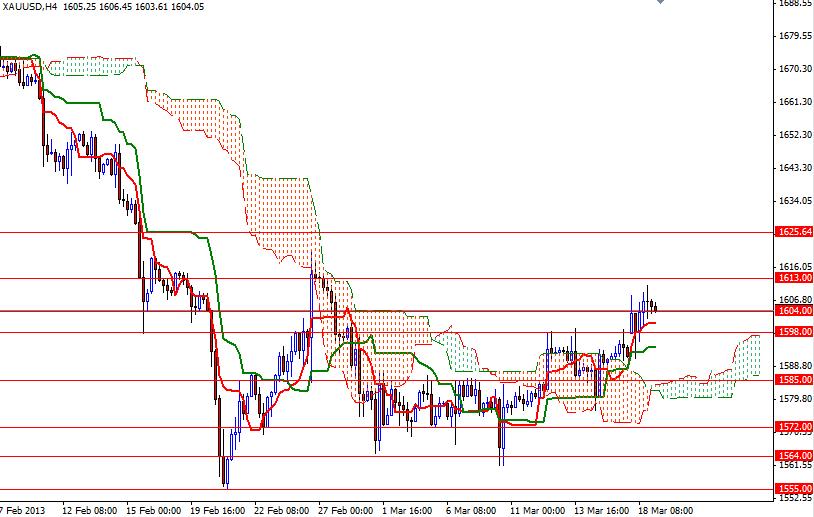Click the 1679.55 price axis value
The image size is (814, 517).
click(795, 35)
